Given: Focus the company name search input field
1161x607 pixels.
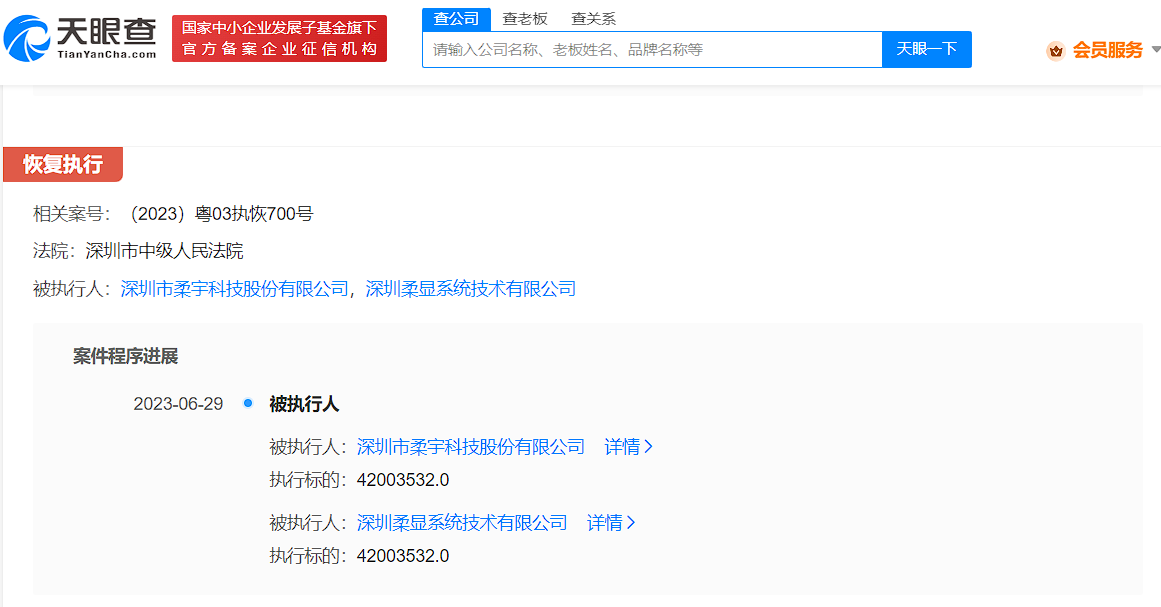Looking at the screenshot, I should (651, 49).
